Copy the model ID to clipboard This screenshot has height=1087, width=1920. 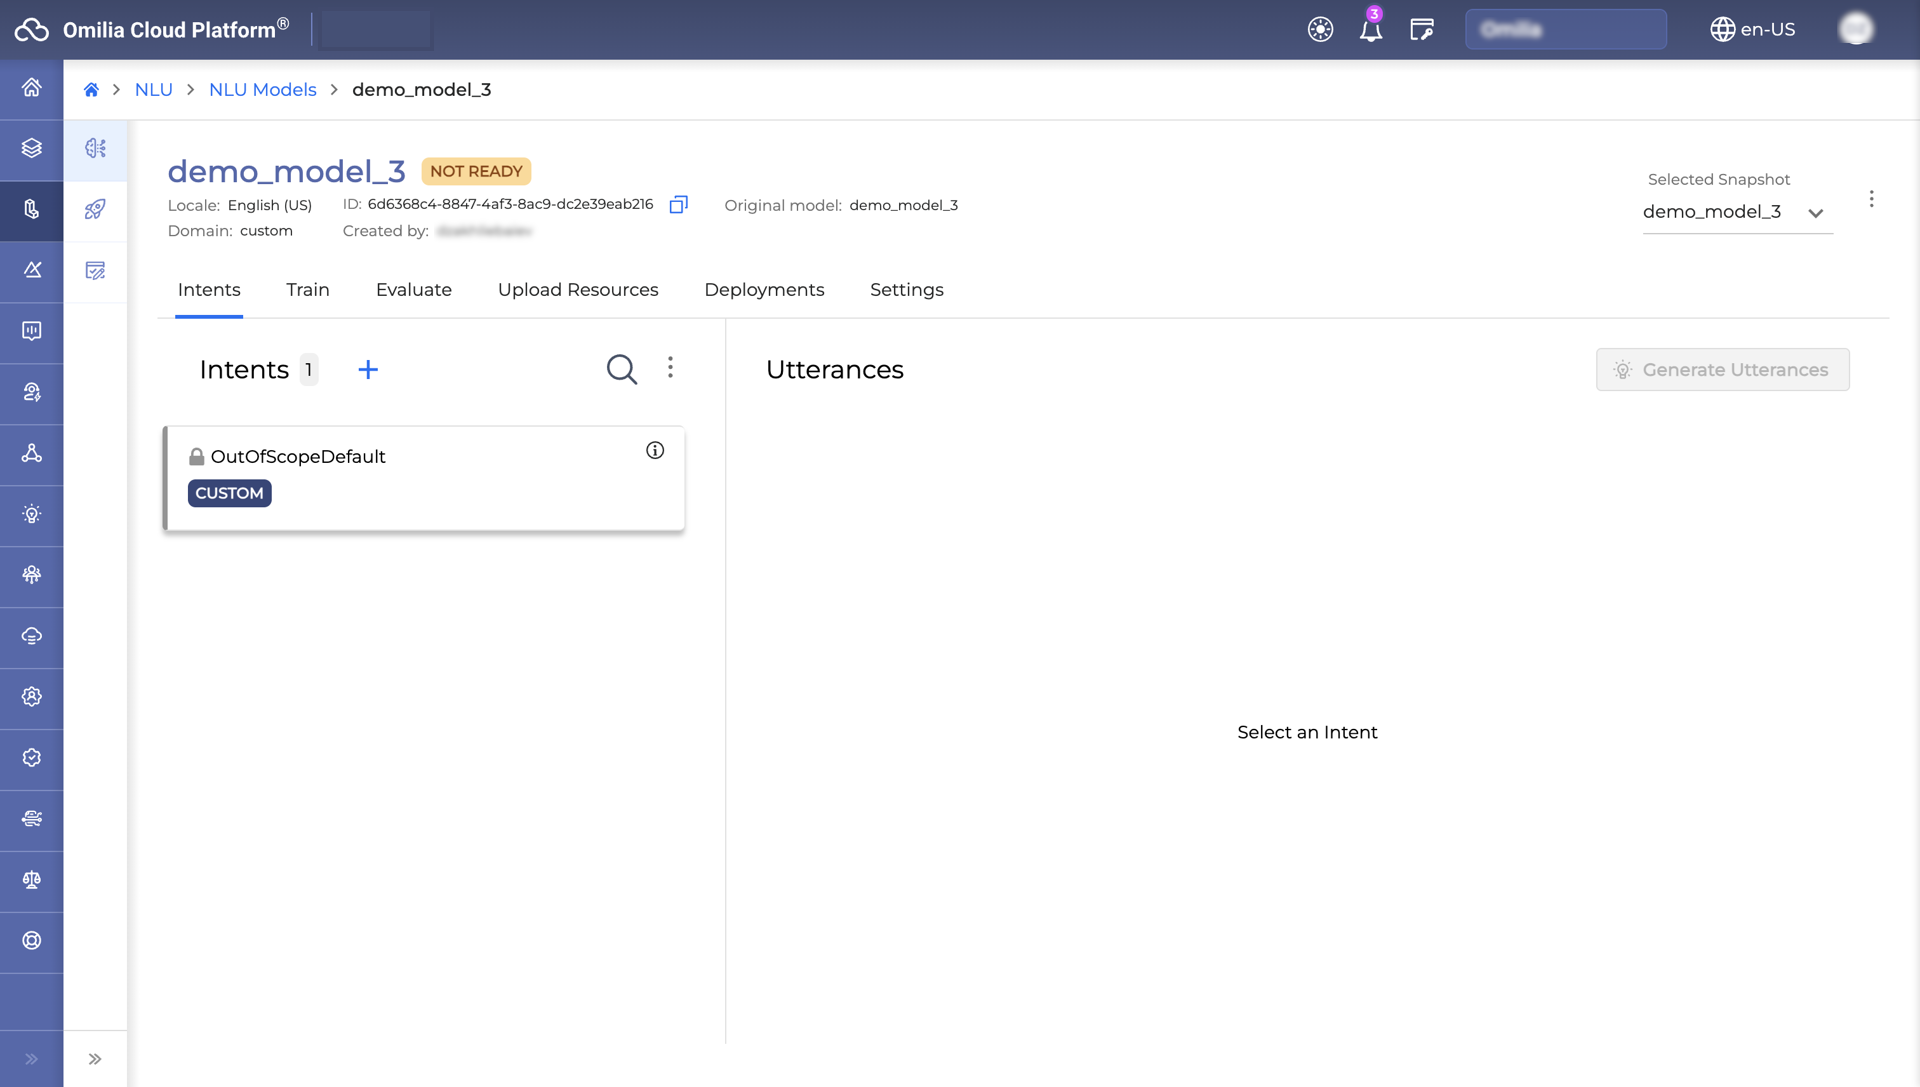pos(678,205)
